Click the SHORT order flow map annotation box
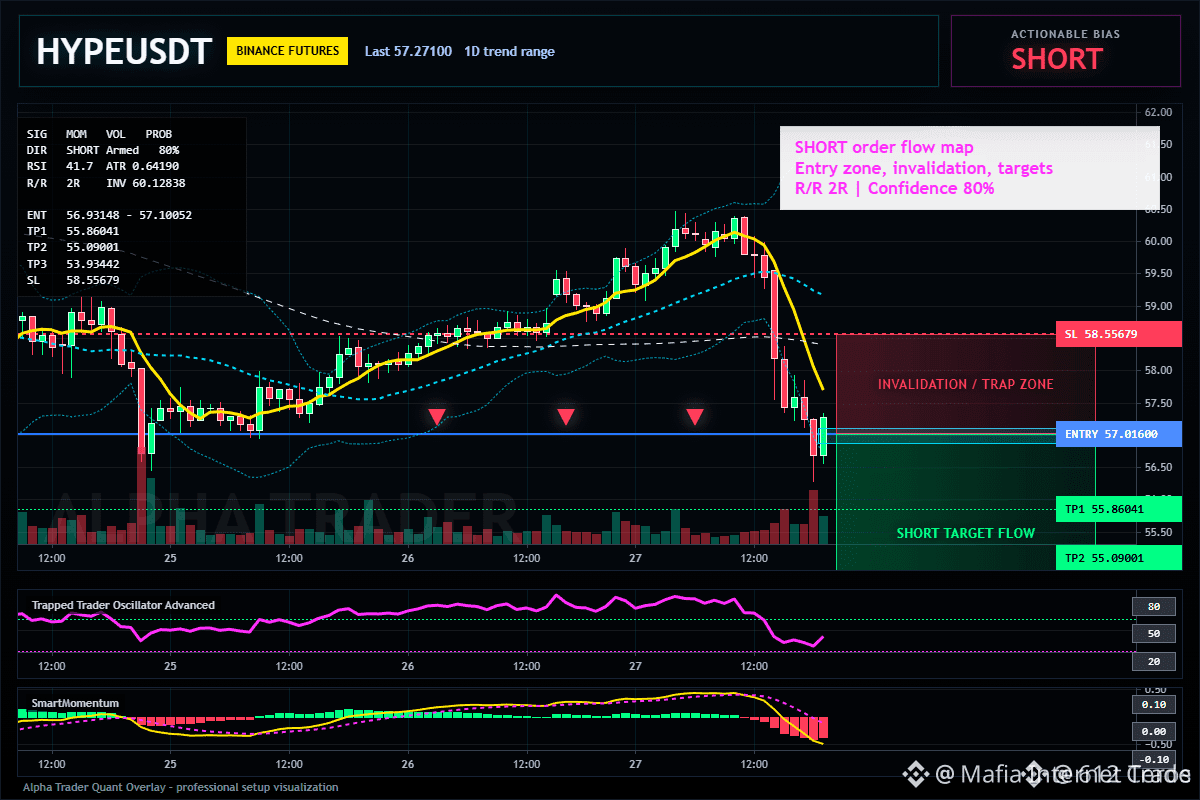Image resolution: width=1200 pixels, height=800 pixels. coord(969,168)
